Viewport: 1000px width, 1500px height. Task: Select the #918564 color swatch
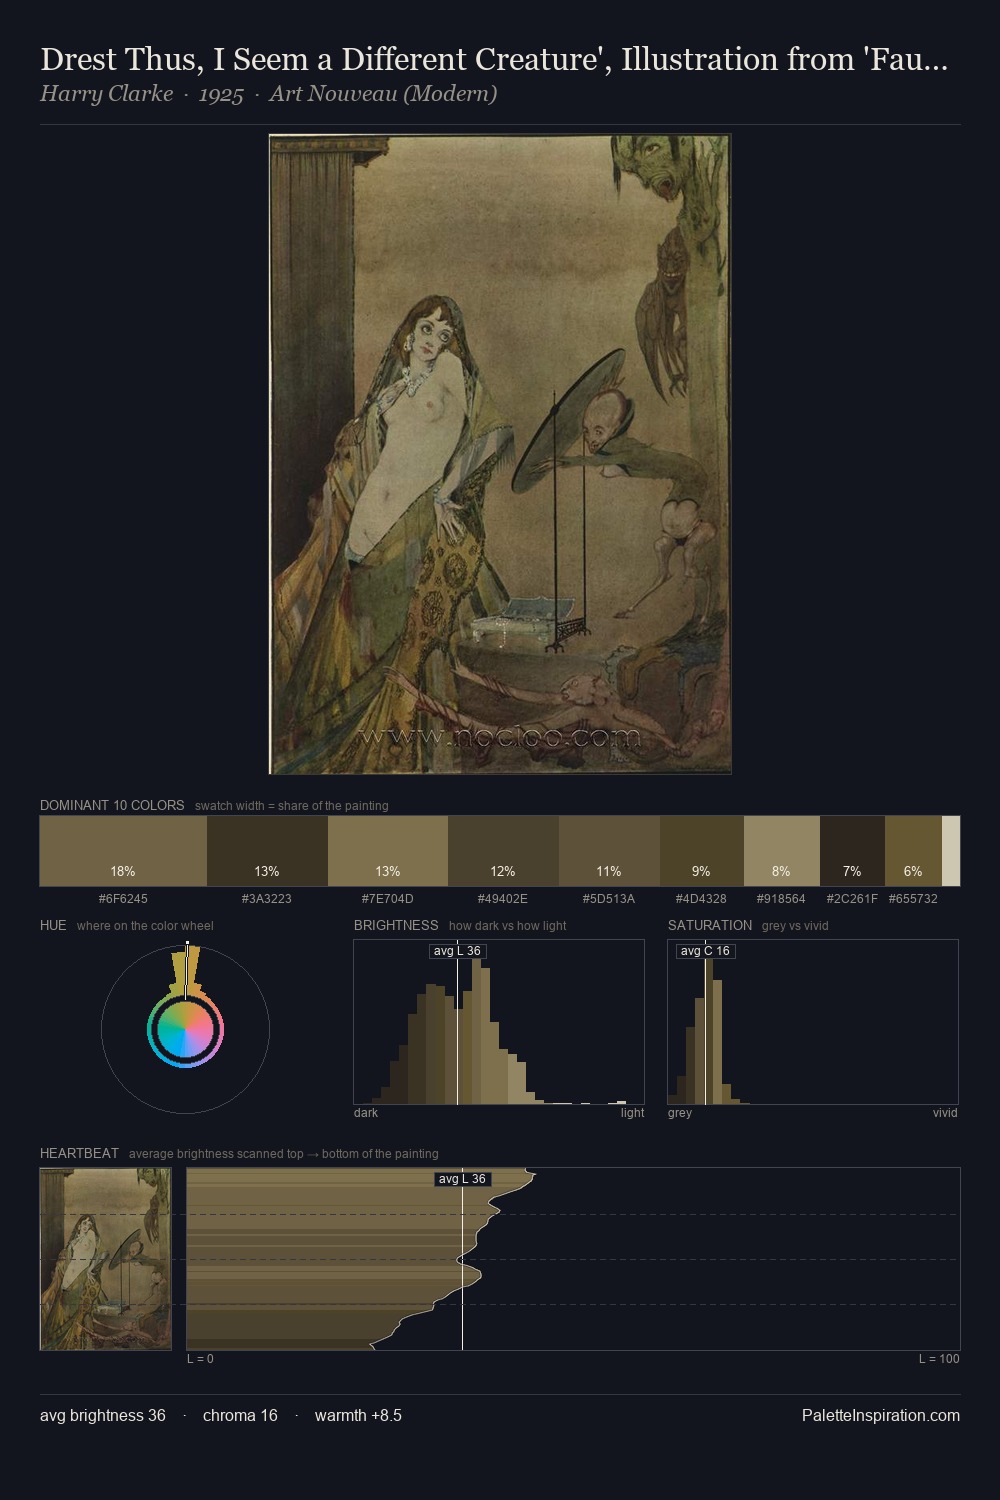[x=782, y=851]
